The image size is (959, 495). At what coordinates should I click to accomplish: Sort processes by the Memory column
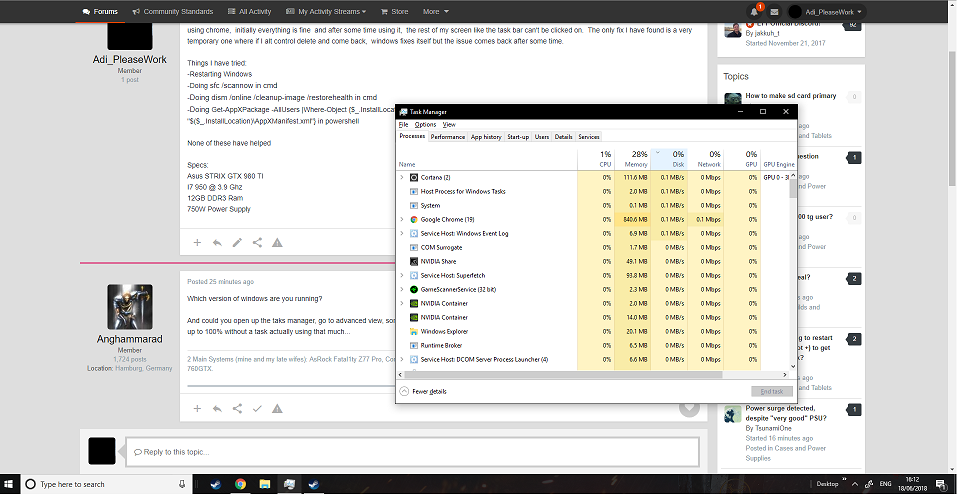pos(632,159)
